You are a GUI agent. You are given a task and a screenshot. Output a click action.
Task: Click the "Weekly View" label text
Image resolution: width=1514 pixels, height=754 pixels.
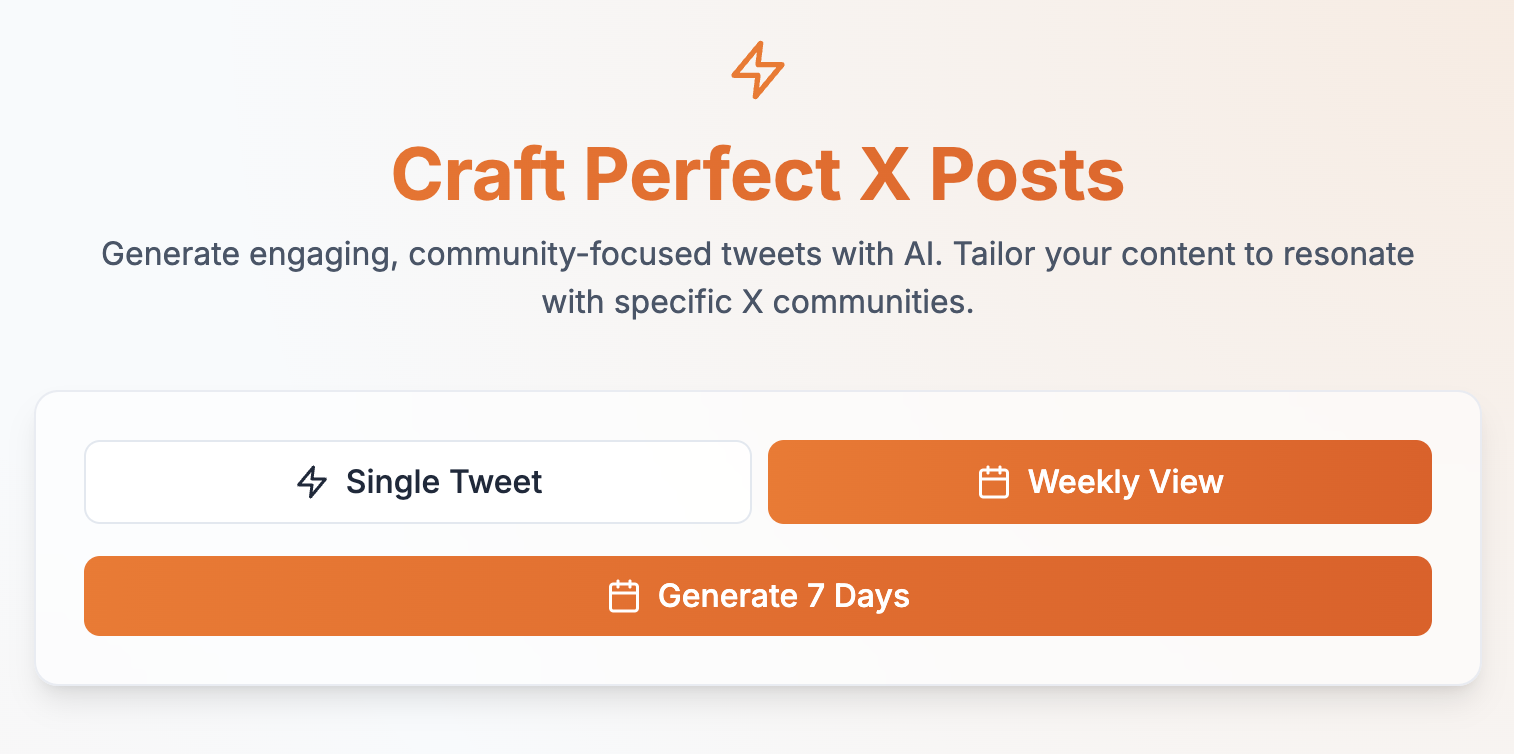click(x=1125, y=482)
